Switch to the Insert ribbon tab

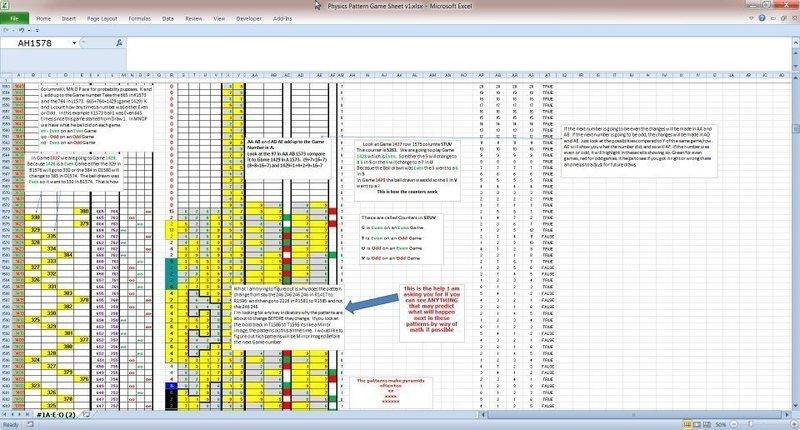[x=69, y=18]
